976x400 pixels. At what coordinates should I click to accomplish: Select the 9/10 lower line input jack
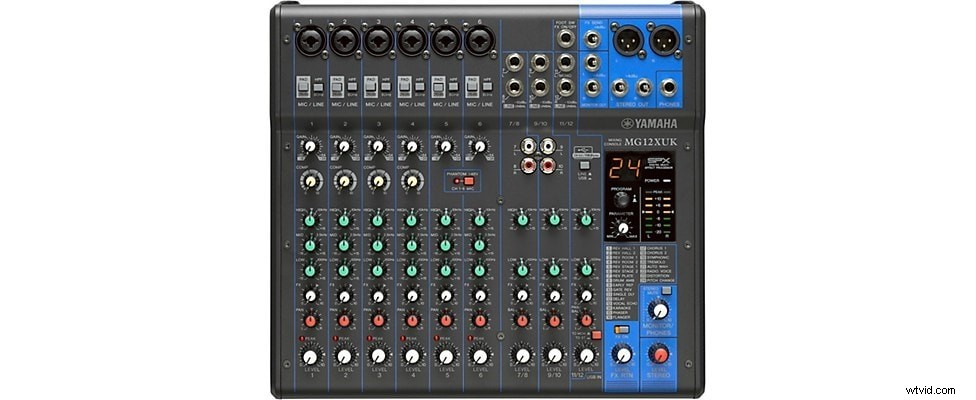(x=540, y=87)
